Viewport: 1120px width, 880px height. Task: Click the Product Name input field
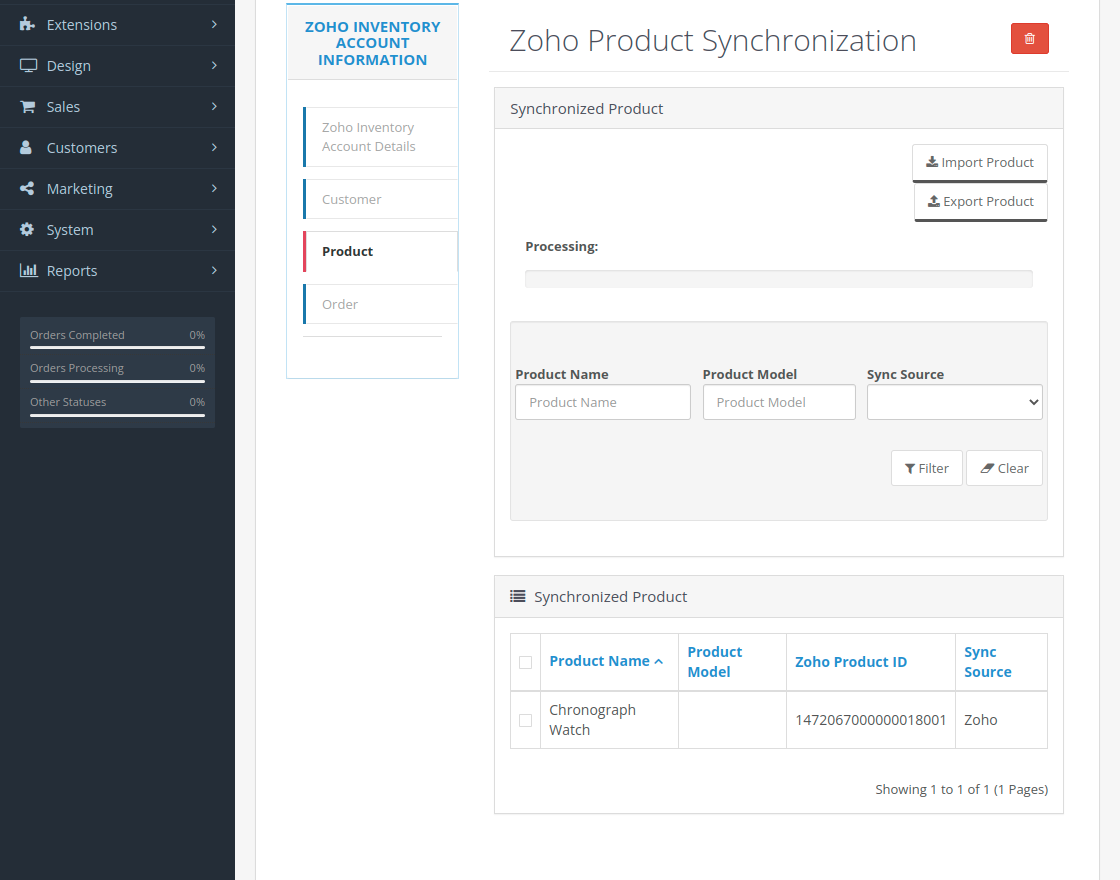coord(602,402)
